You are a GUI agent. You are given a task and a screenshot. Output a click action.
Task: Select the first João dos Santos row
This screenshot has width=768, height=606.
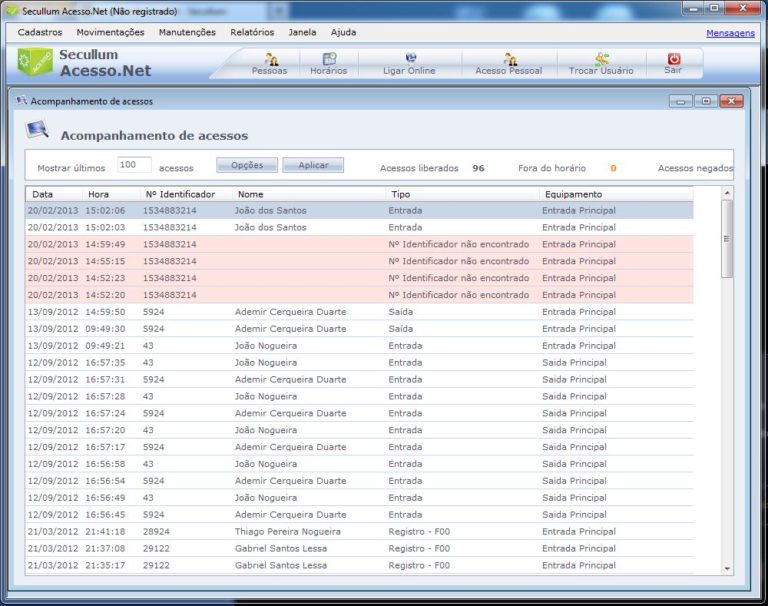[x=270, y=211]
